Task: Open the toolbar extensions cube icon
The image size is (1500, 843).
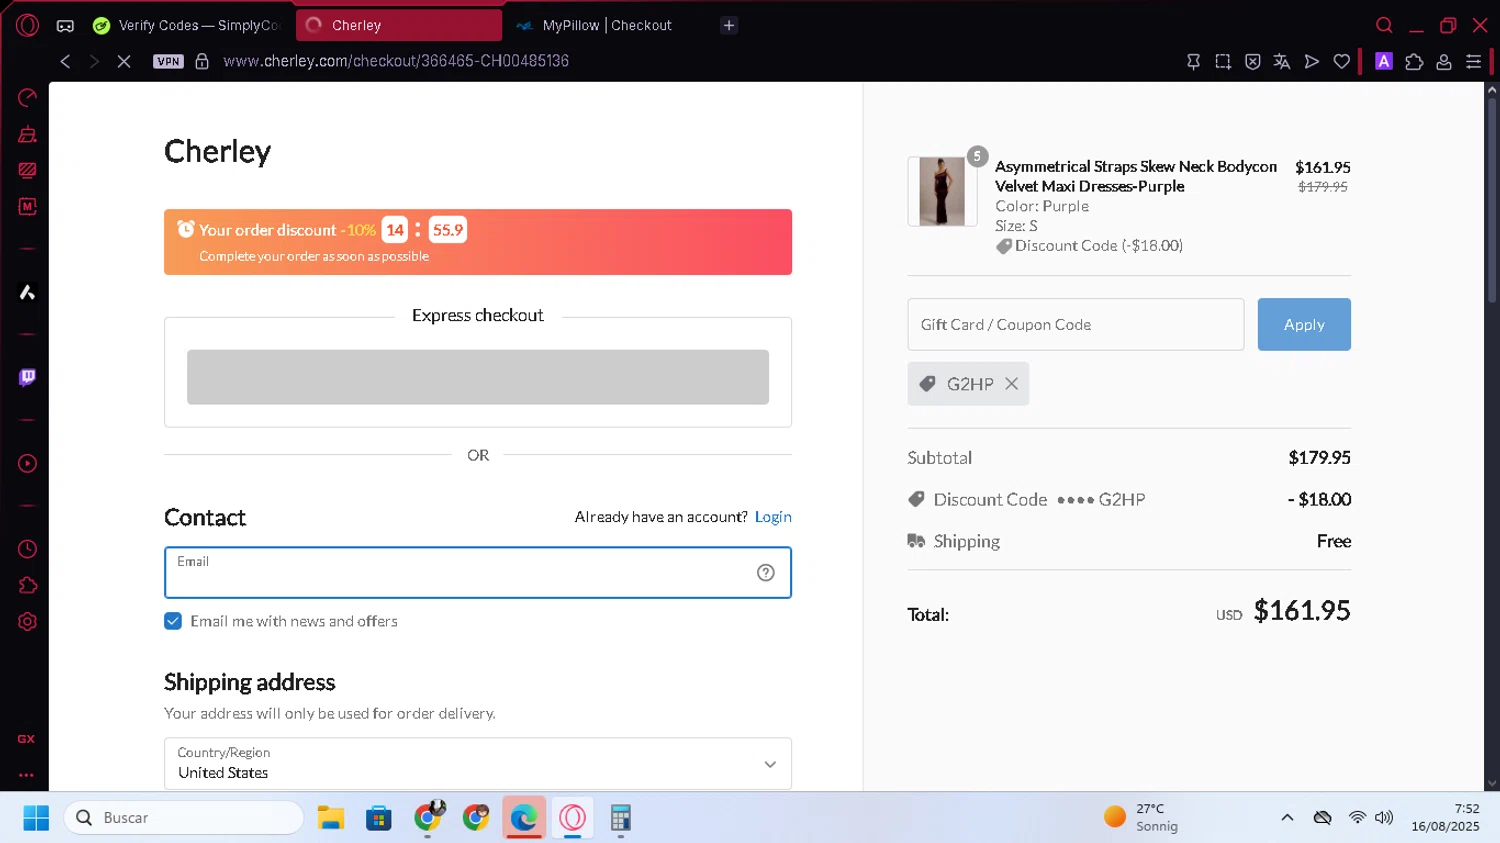Action: tap(1414, 61)
